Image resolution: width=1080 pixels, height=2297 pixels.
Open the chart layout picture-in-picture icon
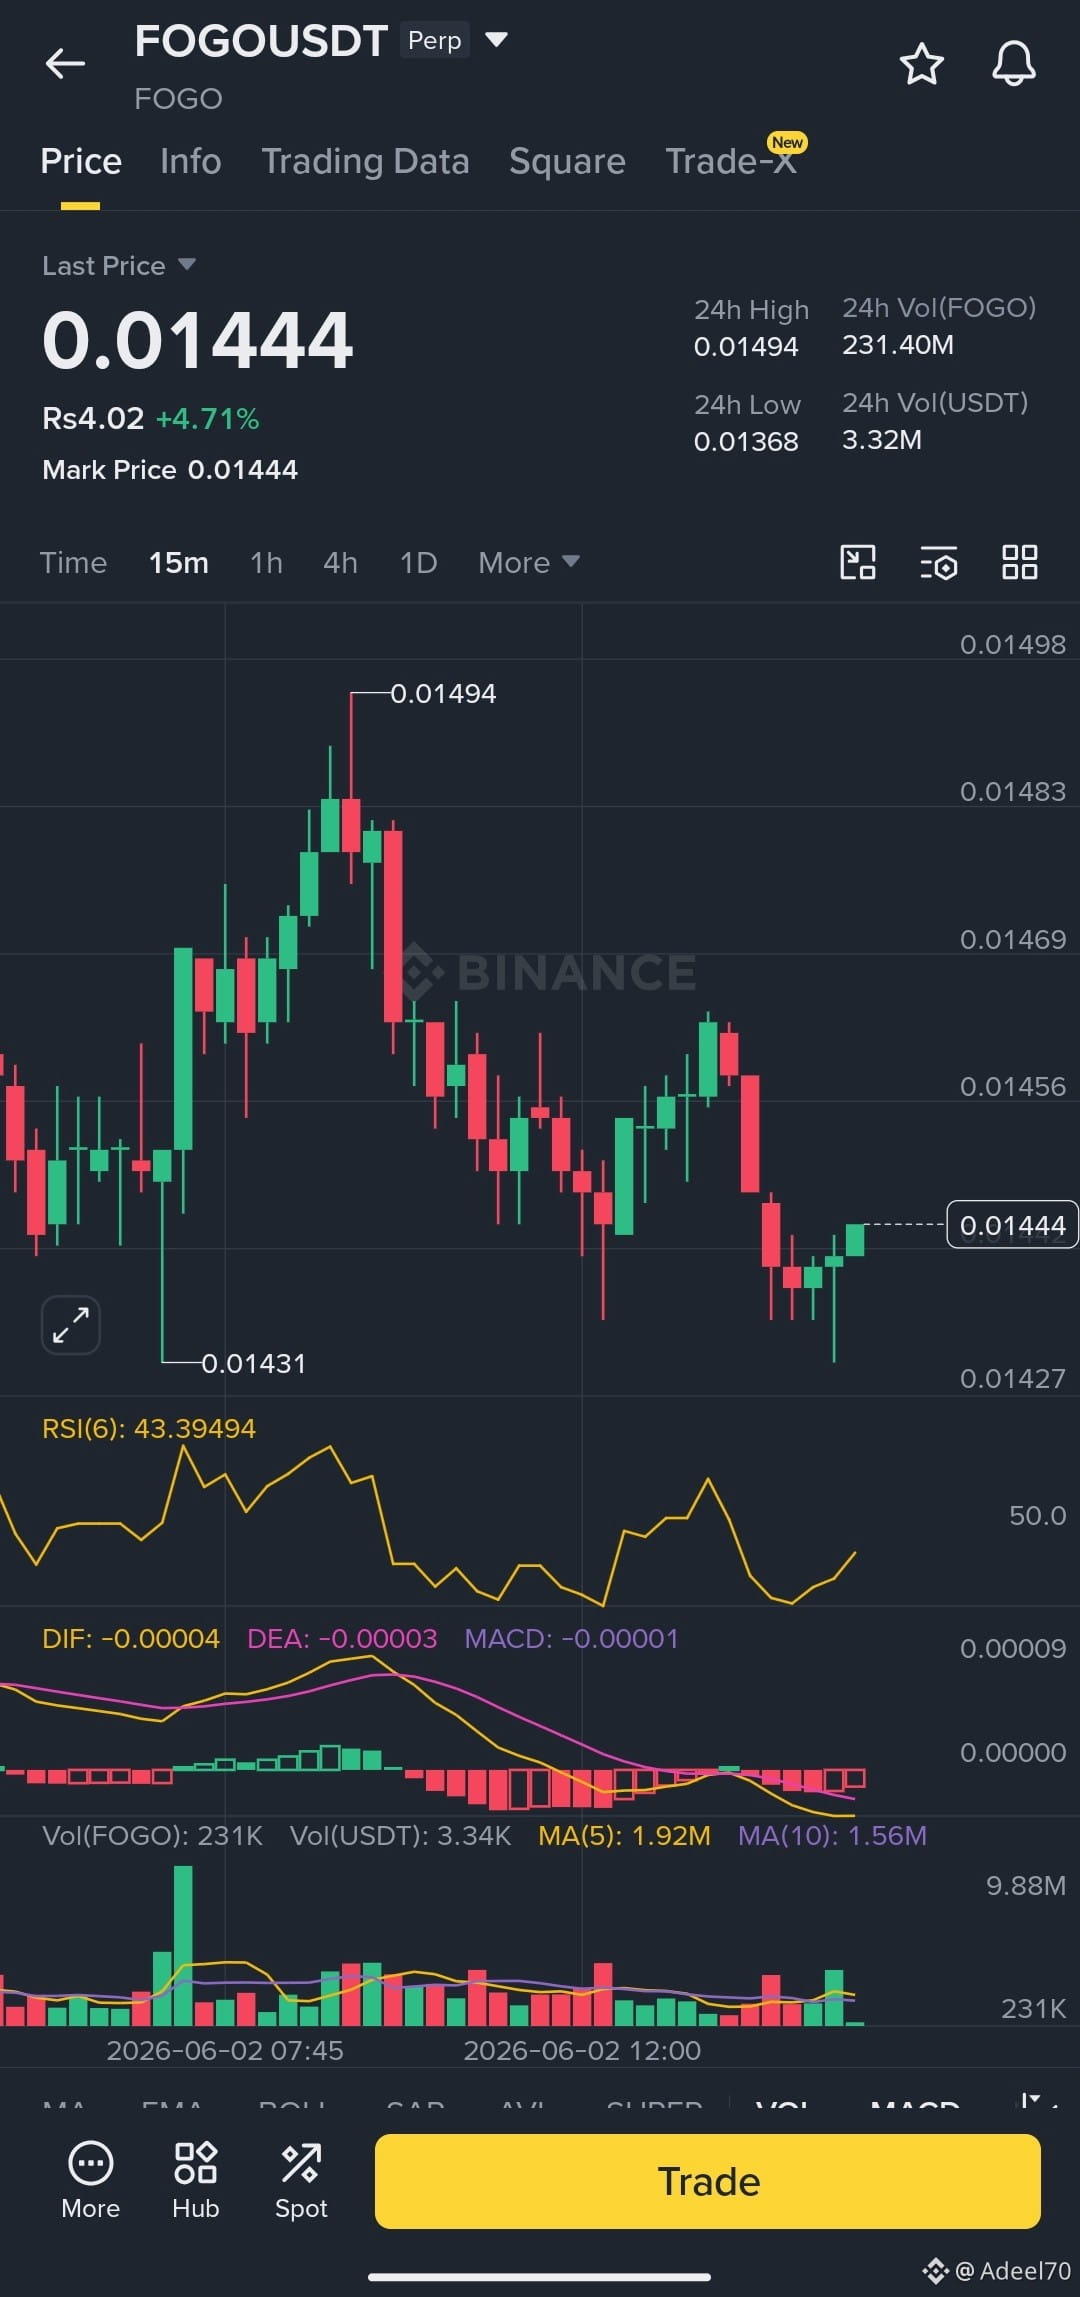pos(858,562)
